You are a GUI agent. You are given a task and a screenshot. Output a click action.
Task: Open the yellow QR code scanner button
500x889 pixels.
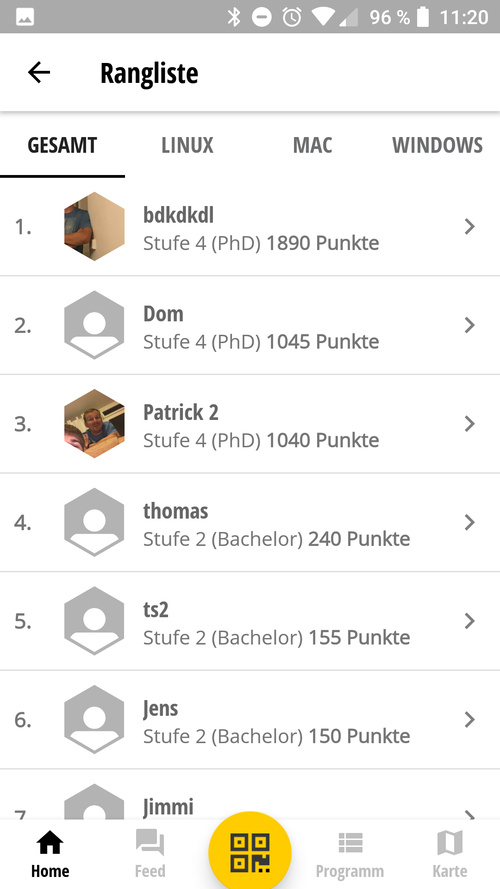pyautogui.click(x=250, y=852)
